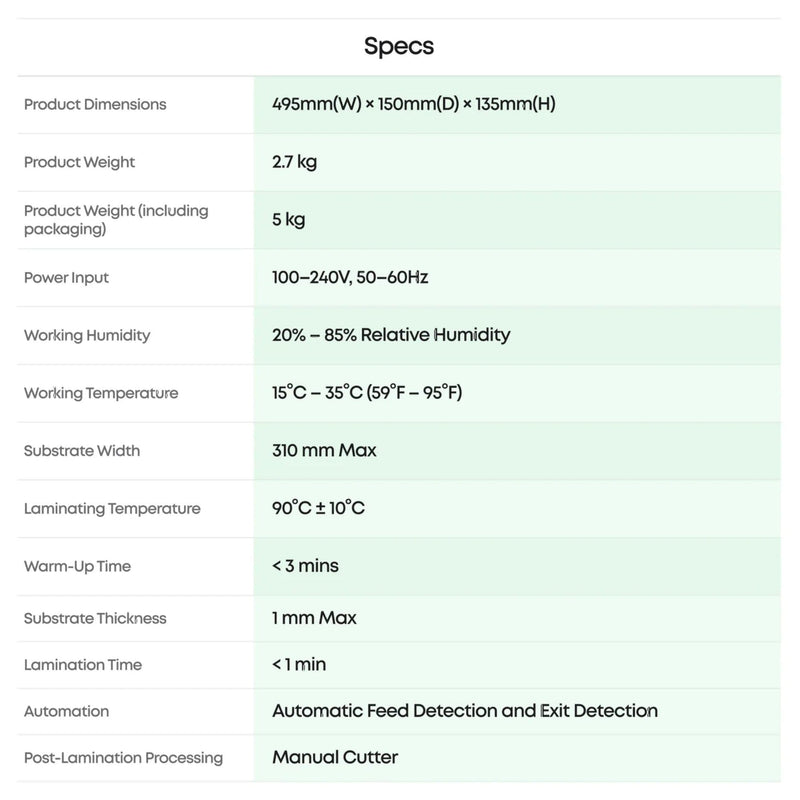Click the 310 mm Max value
Image resolution: width=800 pixels, height=800 pixels.
tap(324, 450)
